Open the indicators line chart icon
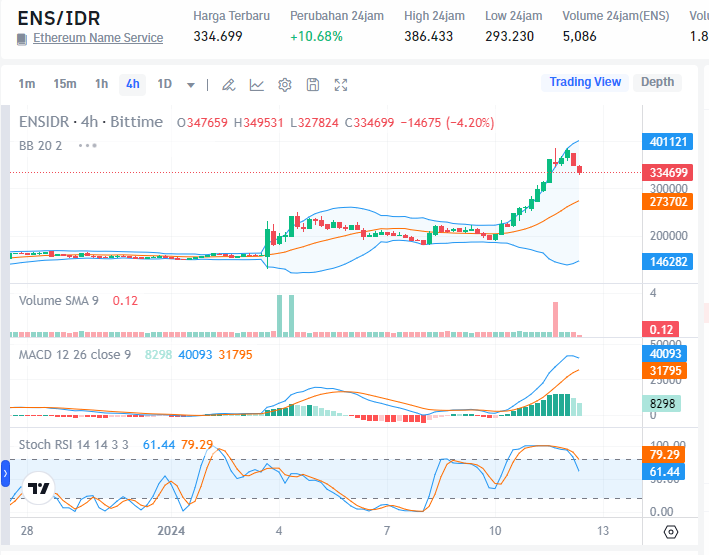The height and width of the screenshot is (555, 709). tap(257, 85)
